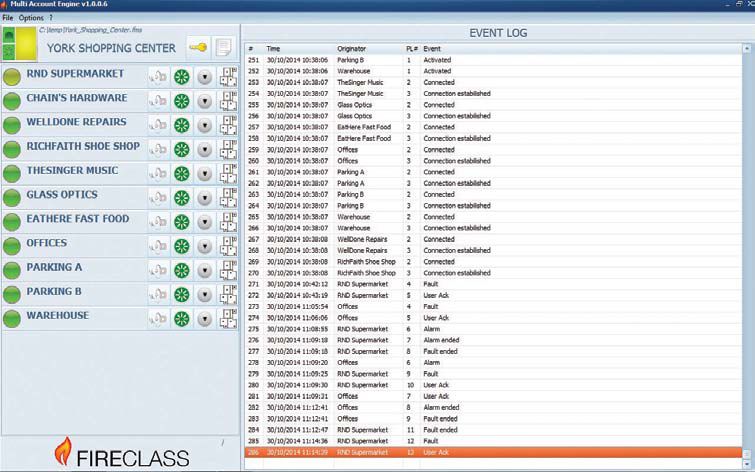Viewport: 755px width, 472px height.
Task: Click the hand acknowledge icon for Glass Optics
Action: [x=159, y=198]
